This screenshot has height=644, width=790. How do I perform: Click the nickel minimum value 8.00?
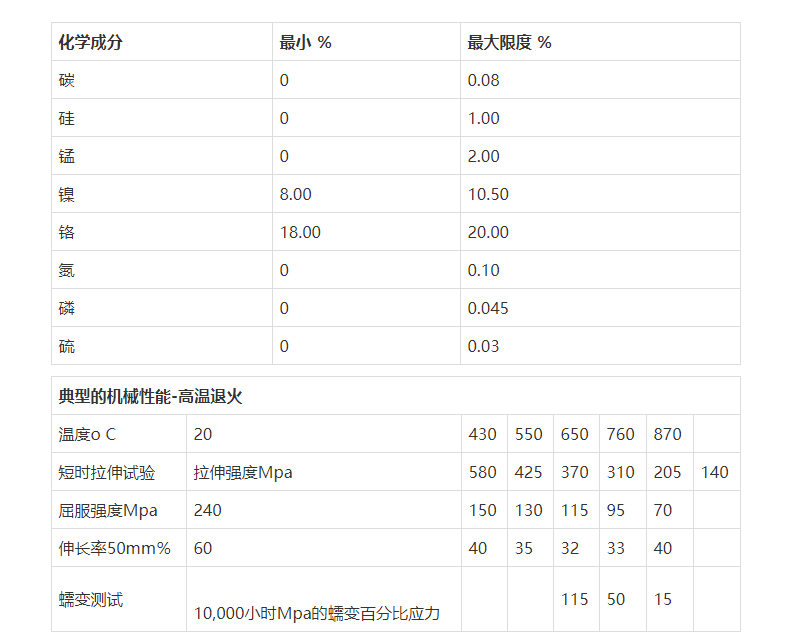point(295,195)
